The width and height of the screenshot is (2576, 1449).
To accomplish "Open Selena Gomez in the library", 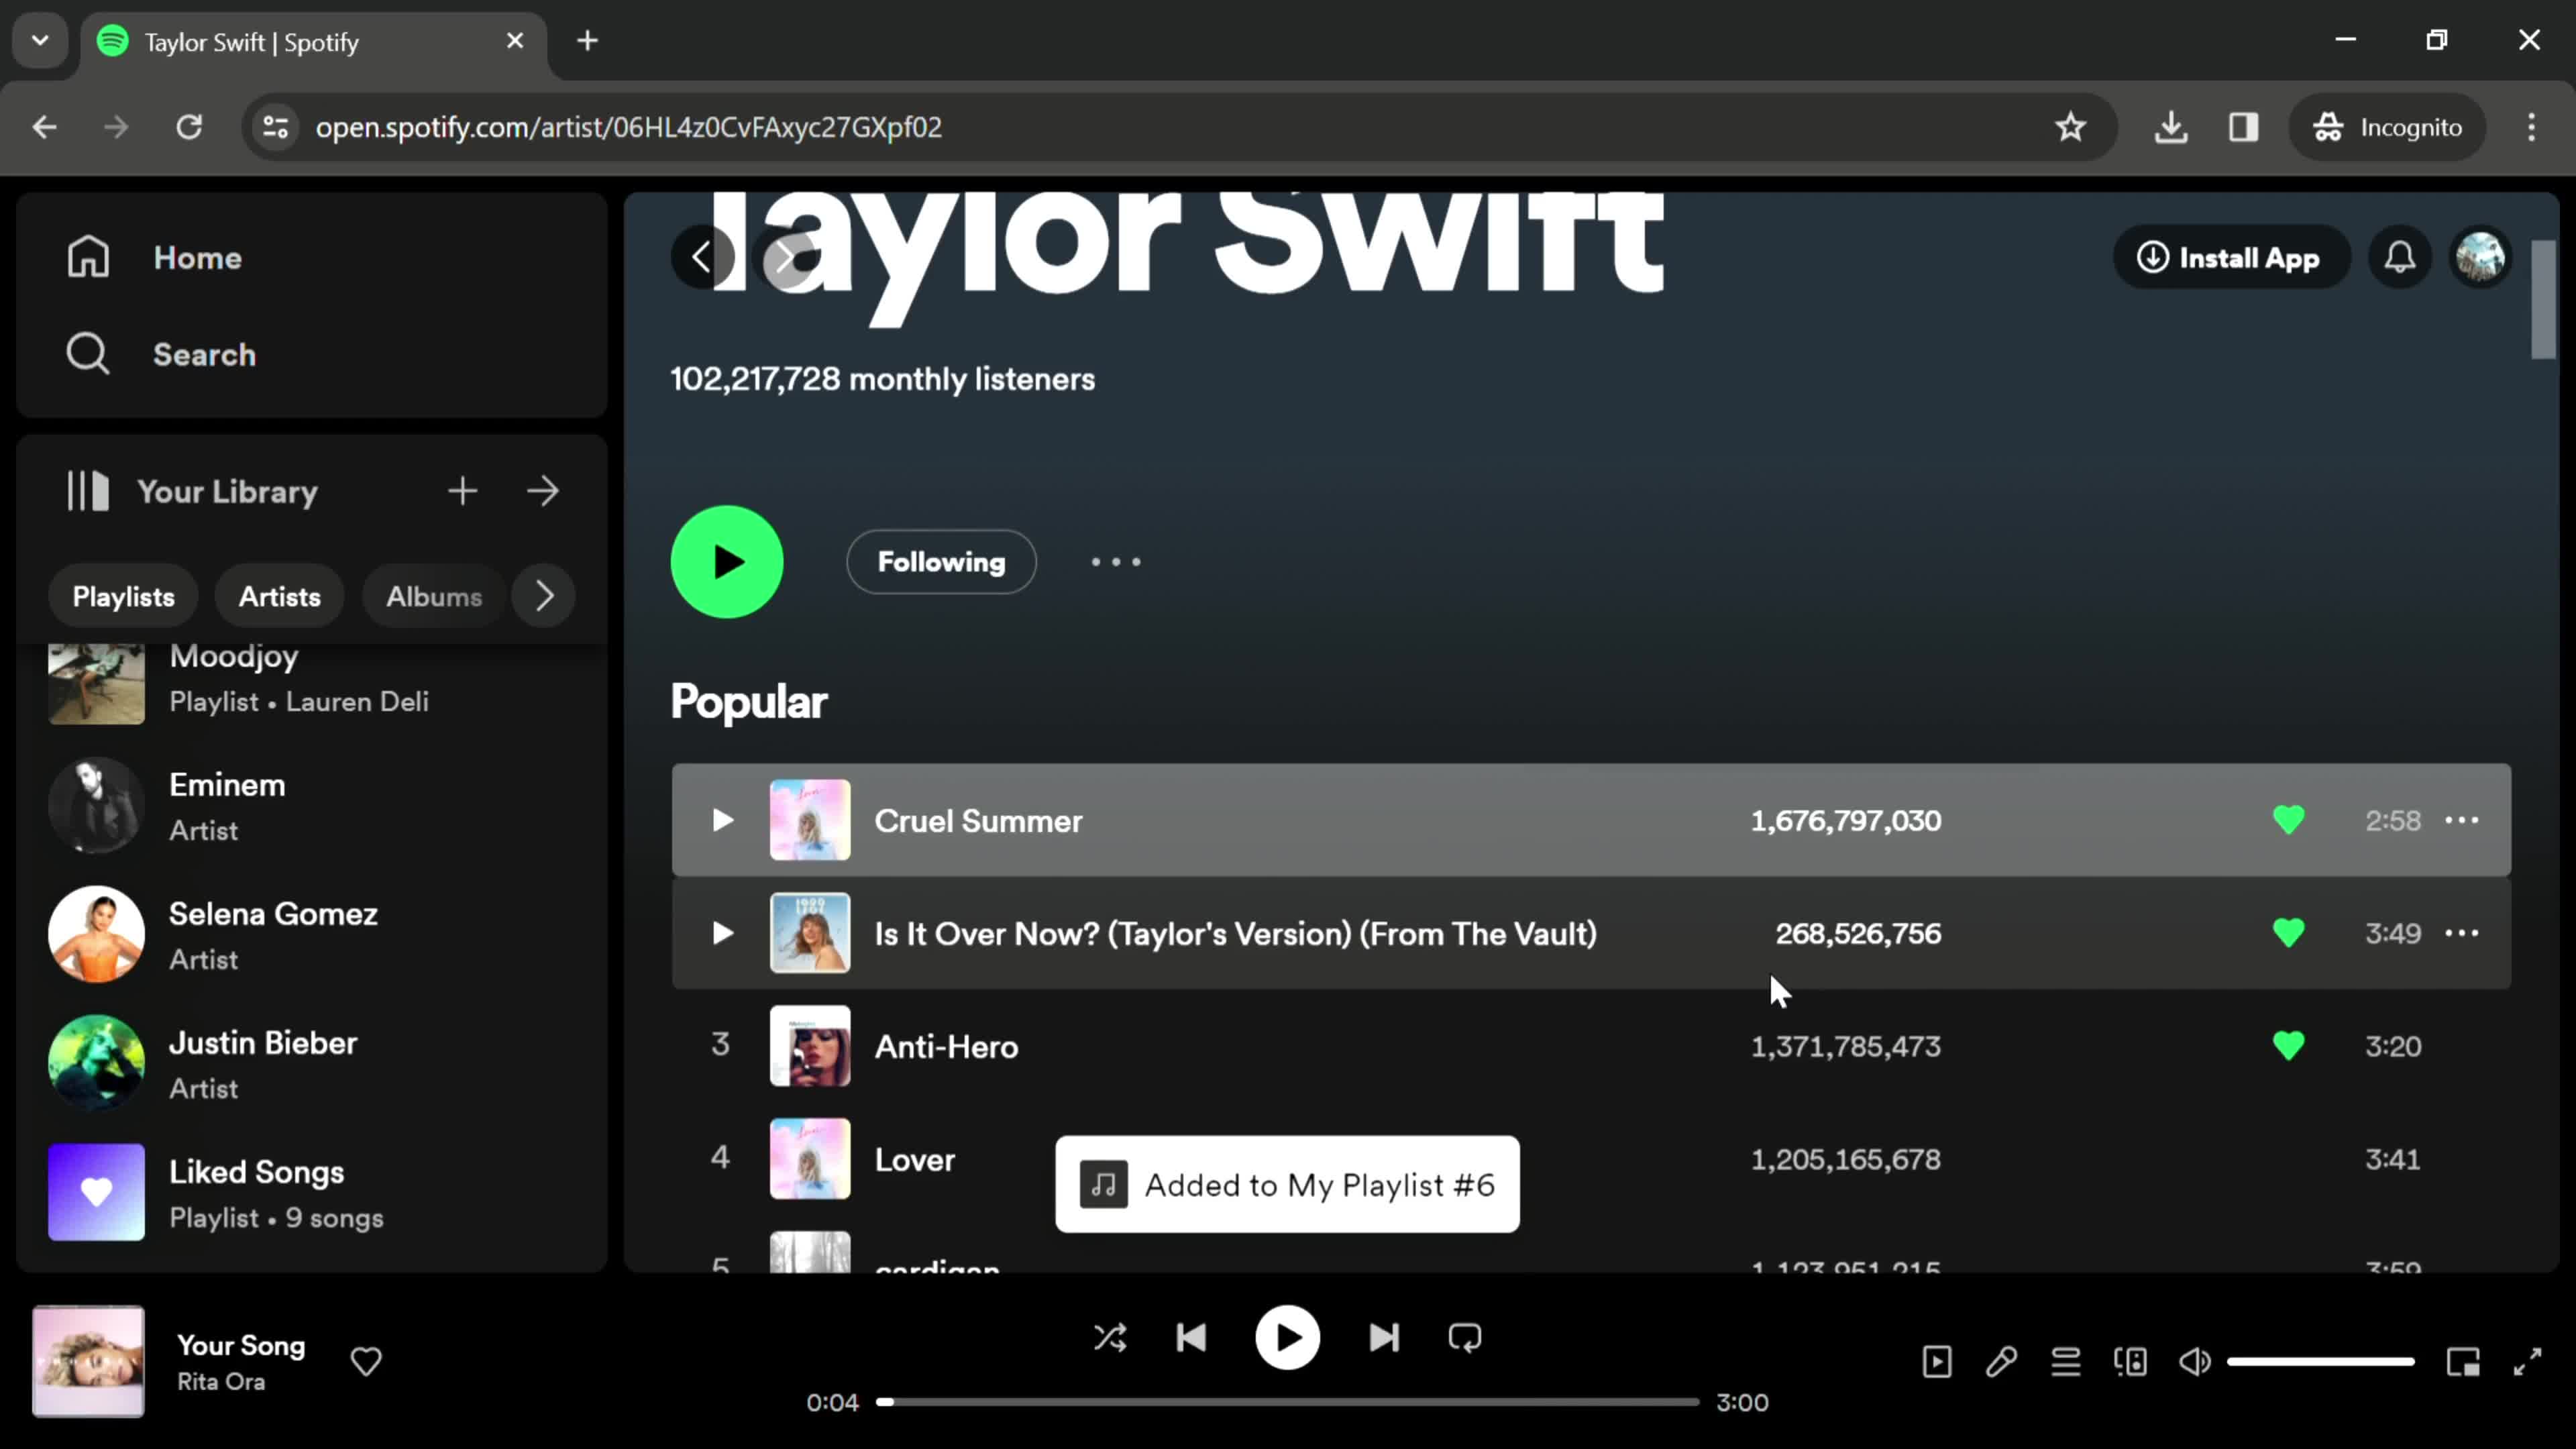I will click(x=311, y=935).
